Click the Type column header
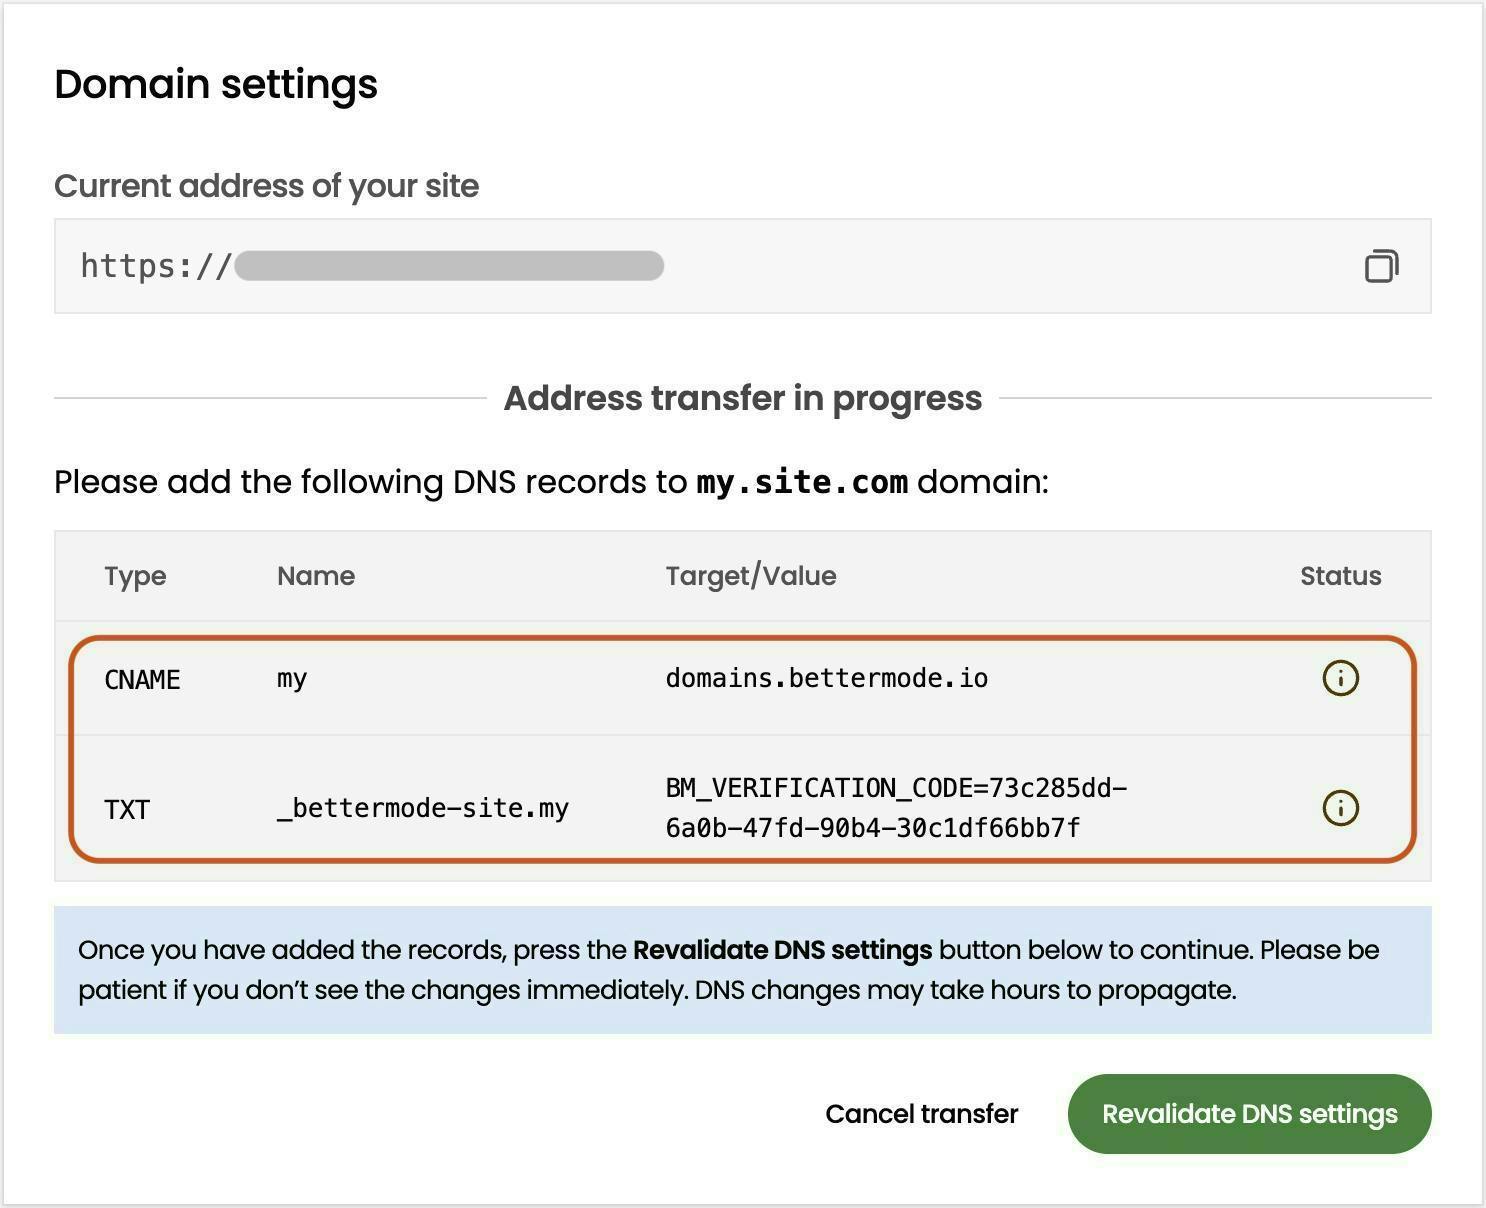 point(135,576)
